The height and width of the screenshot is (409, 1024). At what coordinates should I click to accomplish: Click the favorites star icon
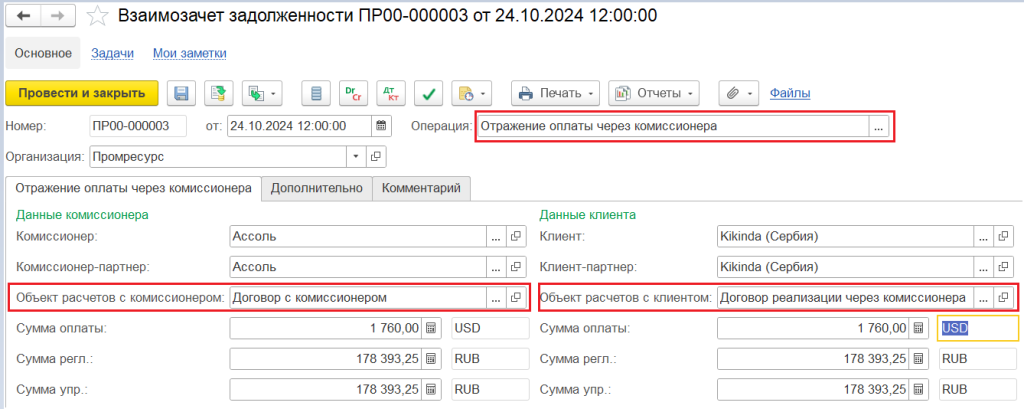point(97,16)
